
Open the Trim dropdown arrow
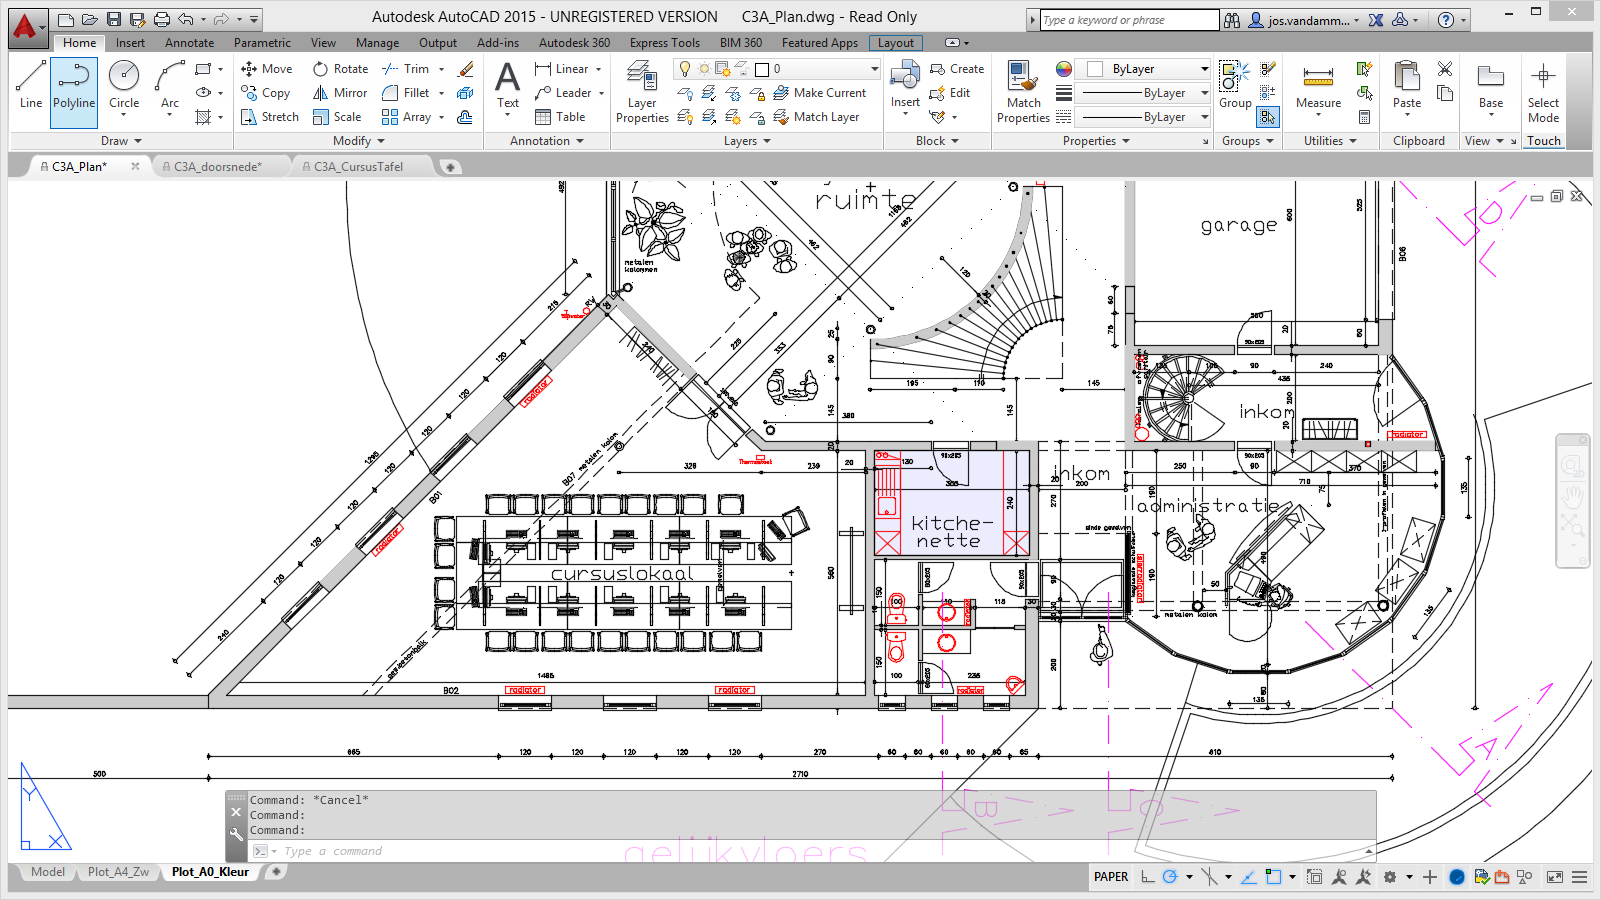pyautogui.click(x=441, y=69)
